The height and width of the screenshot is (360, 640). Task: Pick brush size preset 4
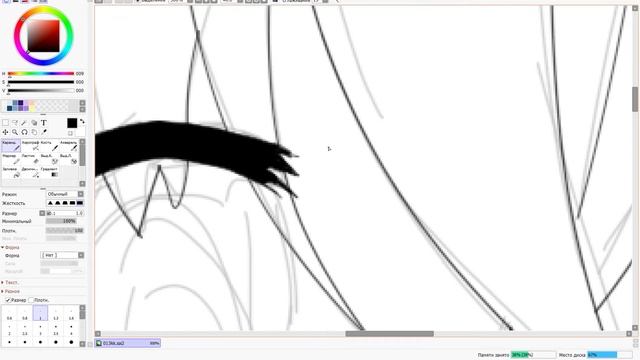[71, 329]
